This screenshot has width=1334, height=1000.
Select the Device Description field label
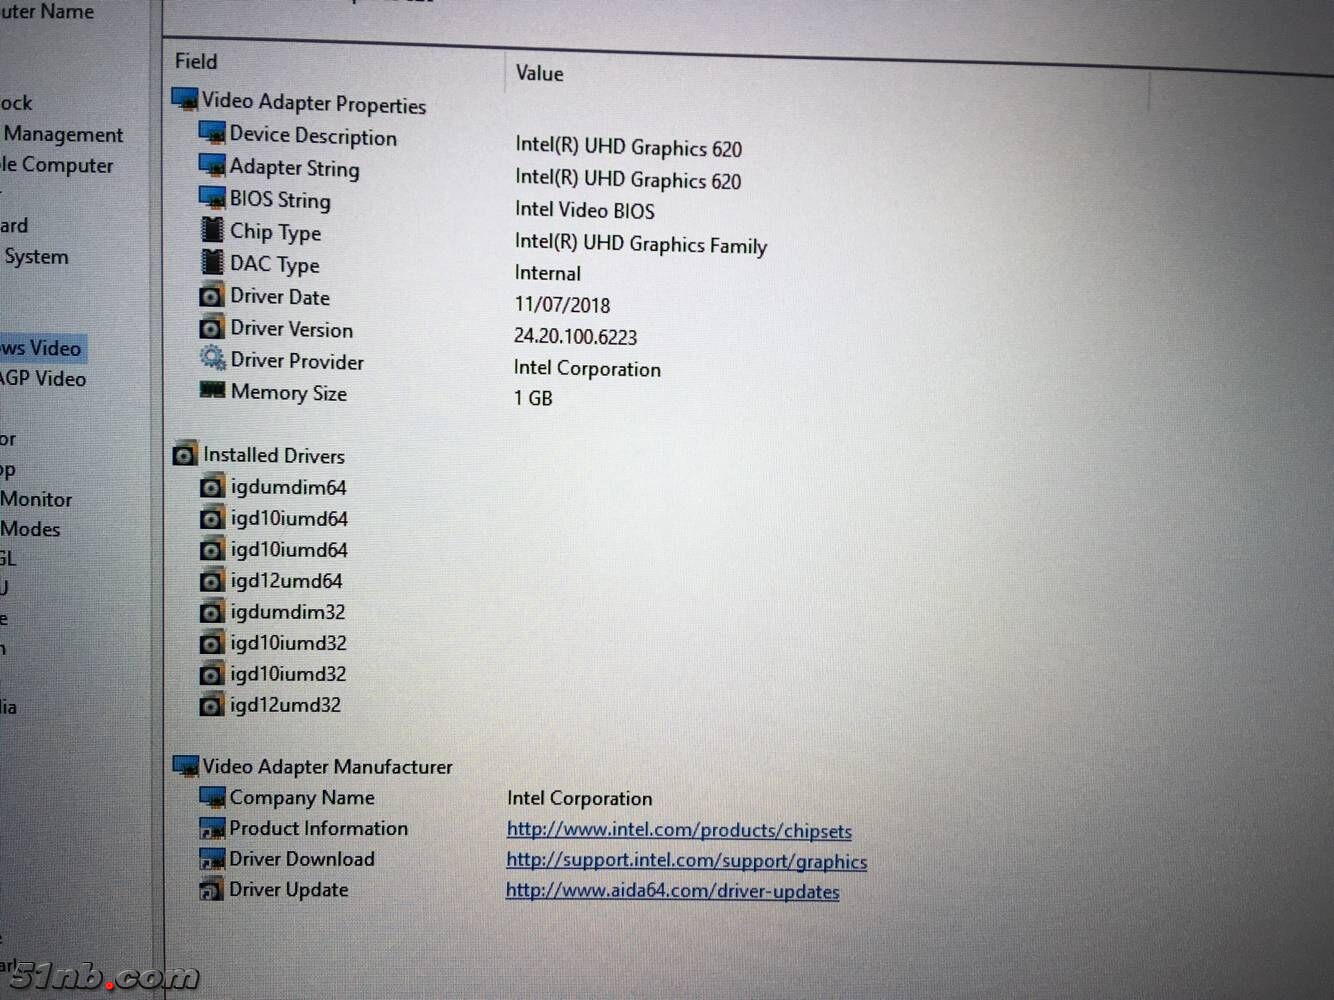(313, 136)
